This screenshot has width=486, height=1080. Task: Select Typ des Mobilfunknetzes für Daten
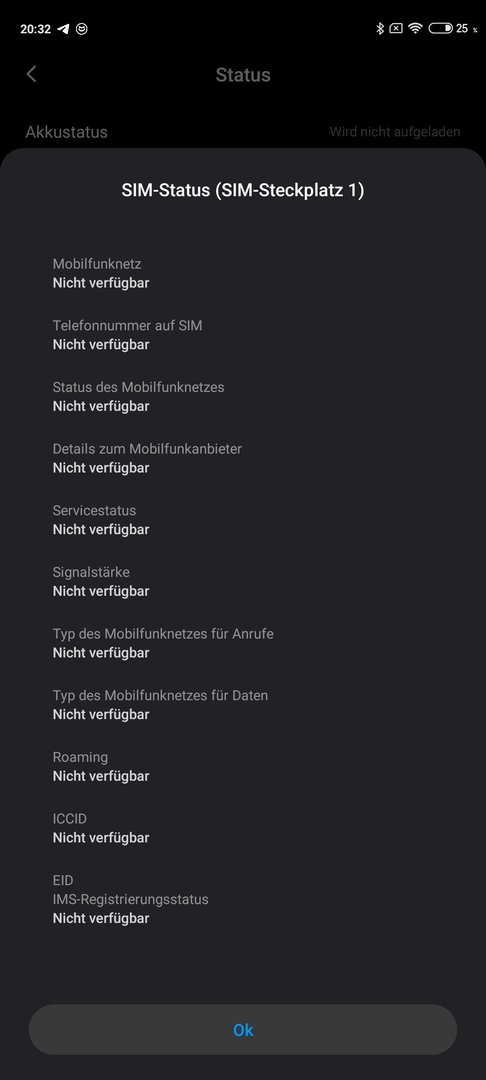[243, 705]
